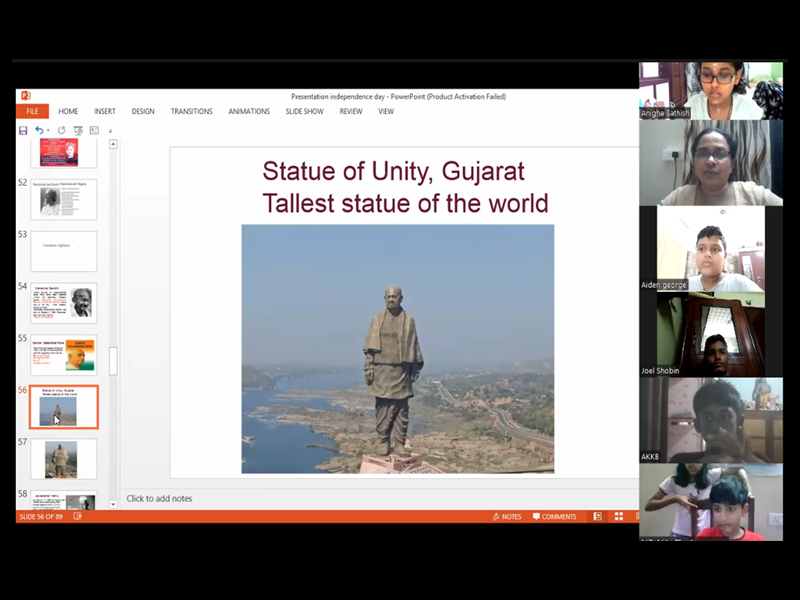Click the PowerPoint logo icon in title bar

click(25, 96)
